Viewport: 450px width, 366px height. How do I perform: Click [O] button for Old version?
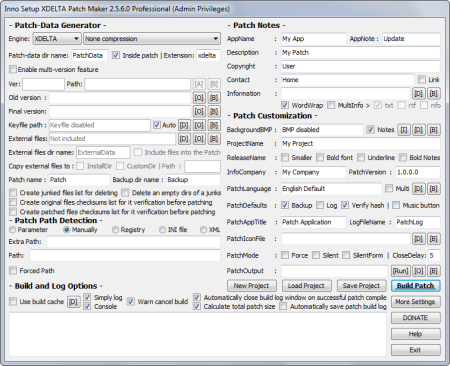199,98
